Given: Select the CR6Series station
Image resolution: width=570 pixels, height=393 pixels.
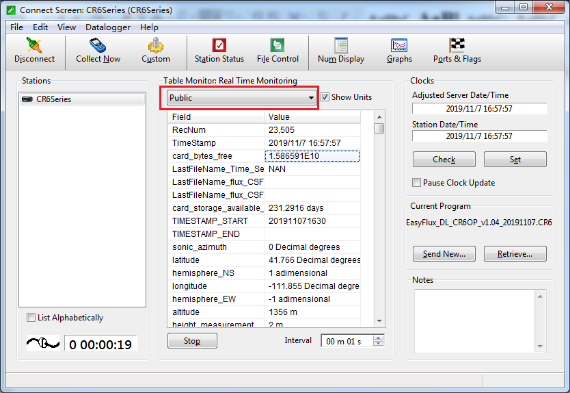Looking at the screenshot, I should (83, 99).
